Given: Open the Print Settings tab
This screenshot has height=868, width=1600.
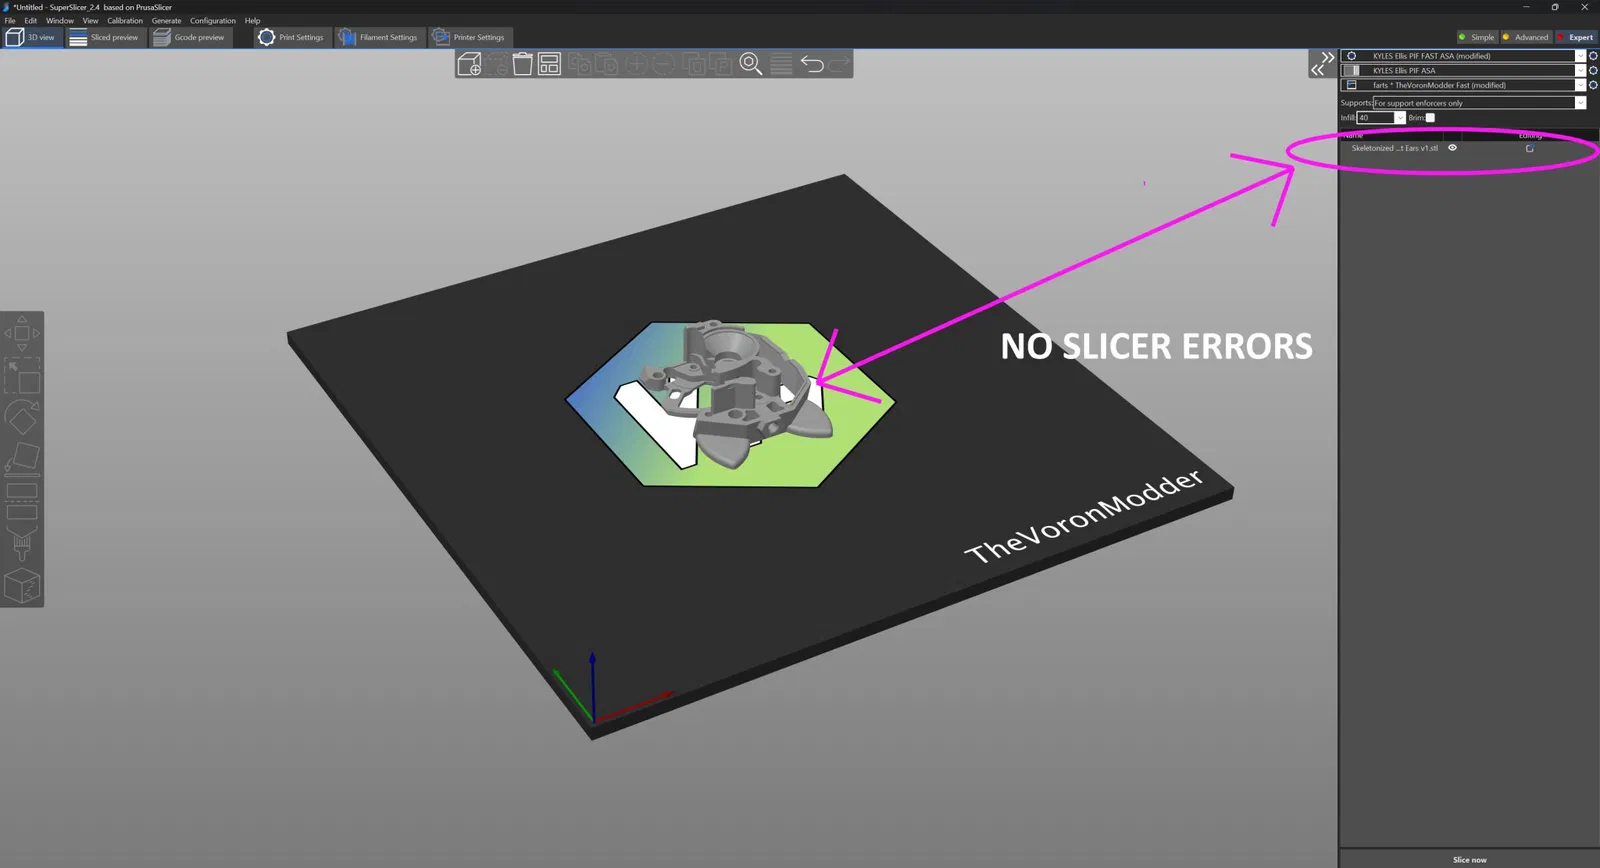Looking at the screenshot, I should click(x=291, y=37).
